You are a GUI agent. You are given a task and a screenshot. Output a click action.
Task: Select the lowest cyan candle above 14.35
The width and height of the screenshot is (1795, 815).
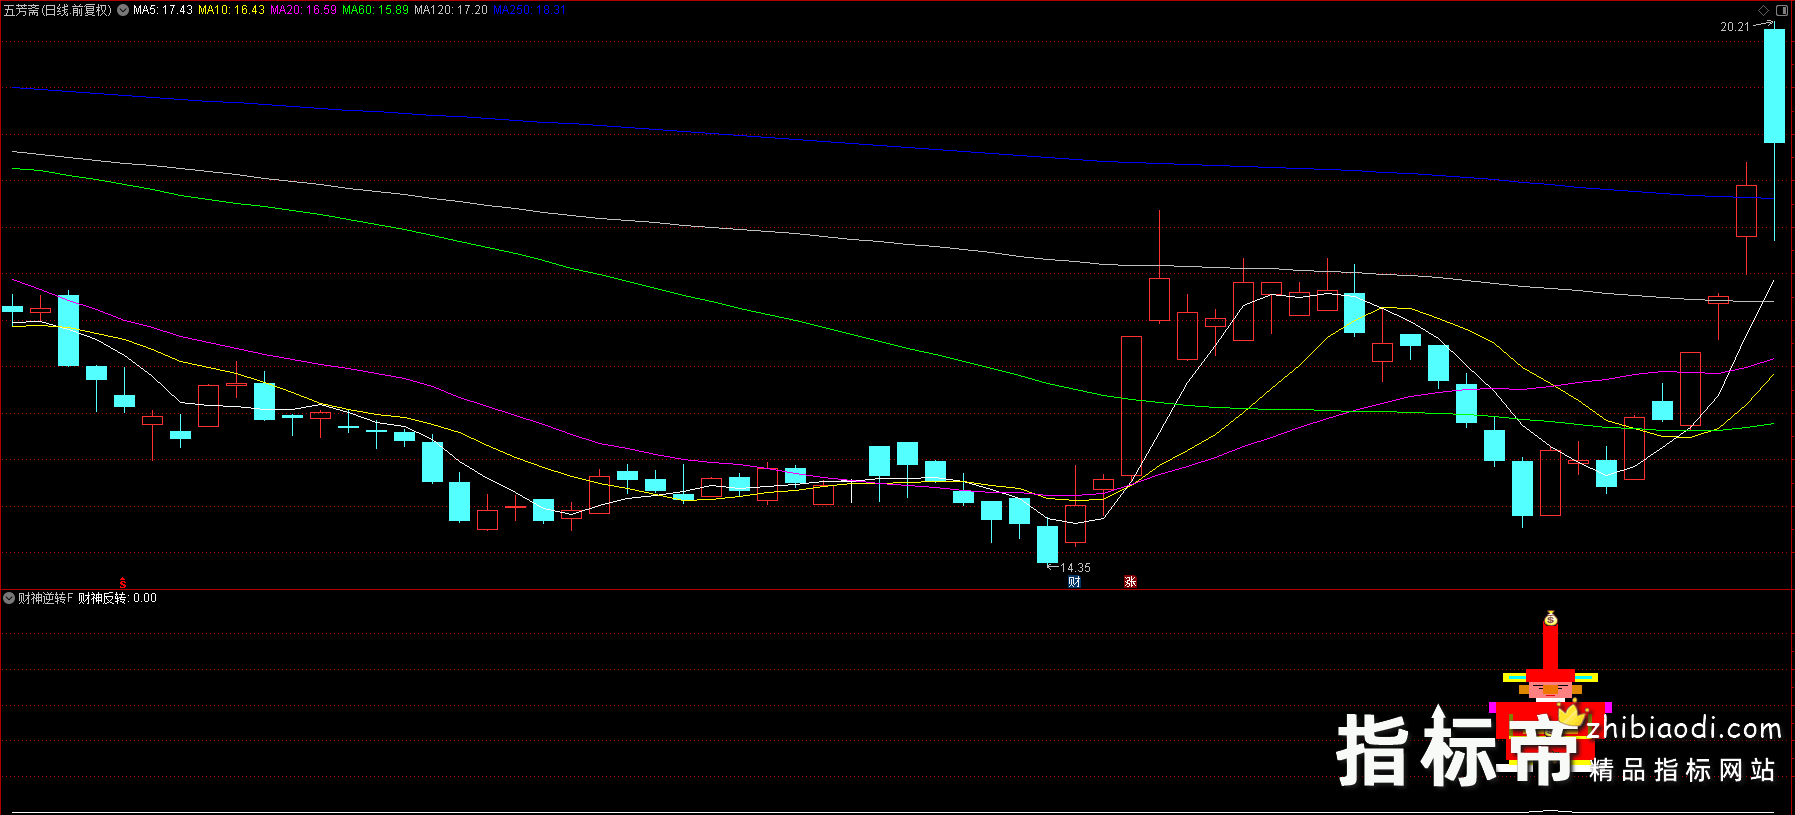pyautogui.click(x=1047, y=545)
